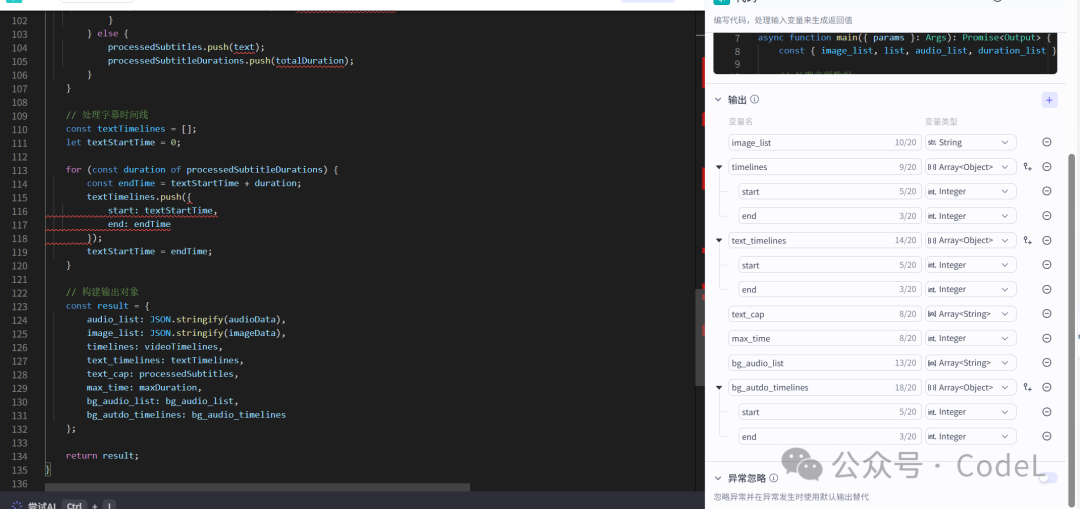Delete the end field under text_timelines
The width and height of the screenshot is (1080, 509).
click(1046, 289)
